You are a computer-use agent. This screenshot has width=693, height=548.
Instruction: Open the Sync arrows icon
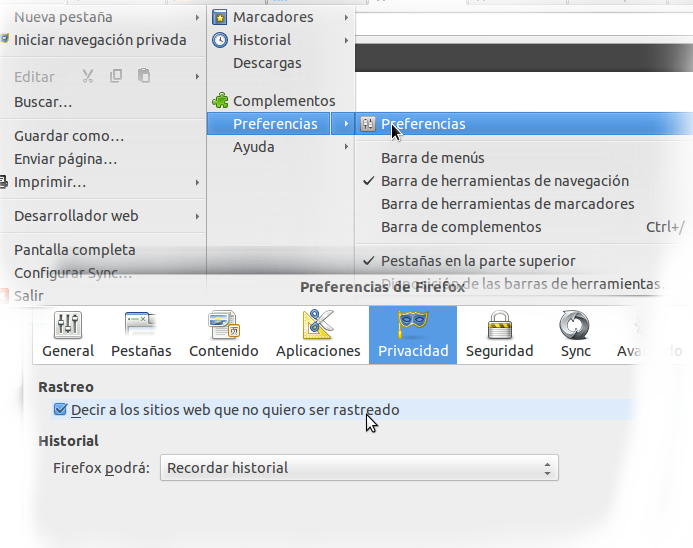pos(575,325)
